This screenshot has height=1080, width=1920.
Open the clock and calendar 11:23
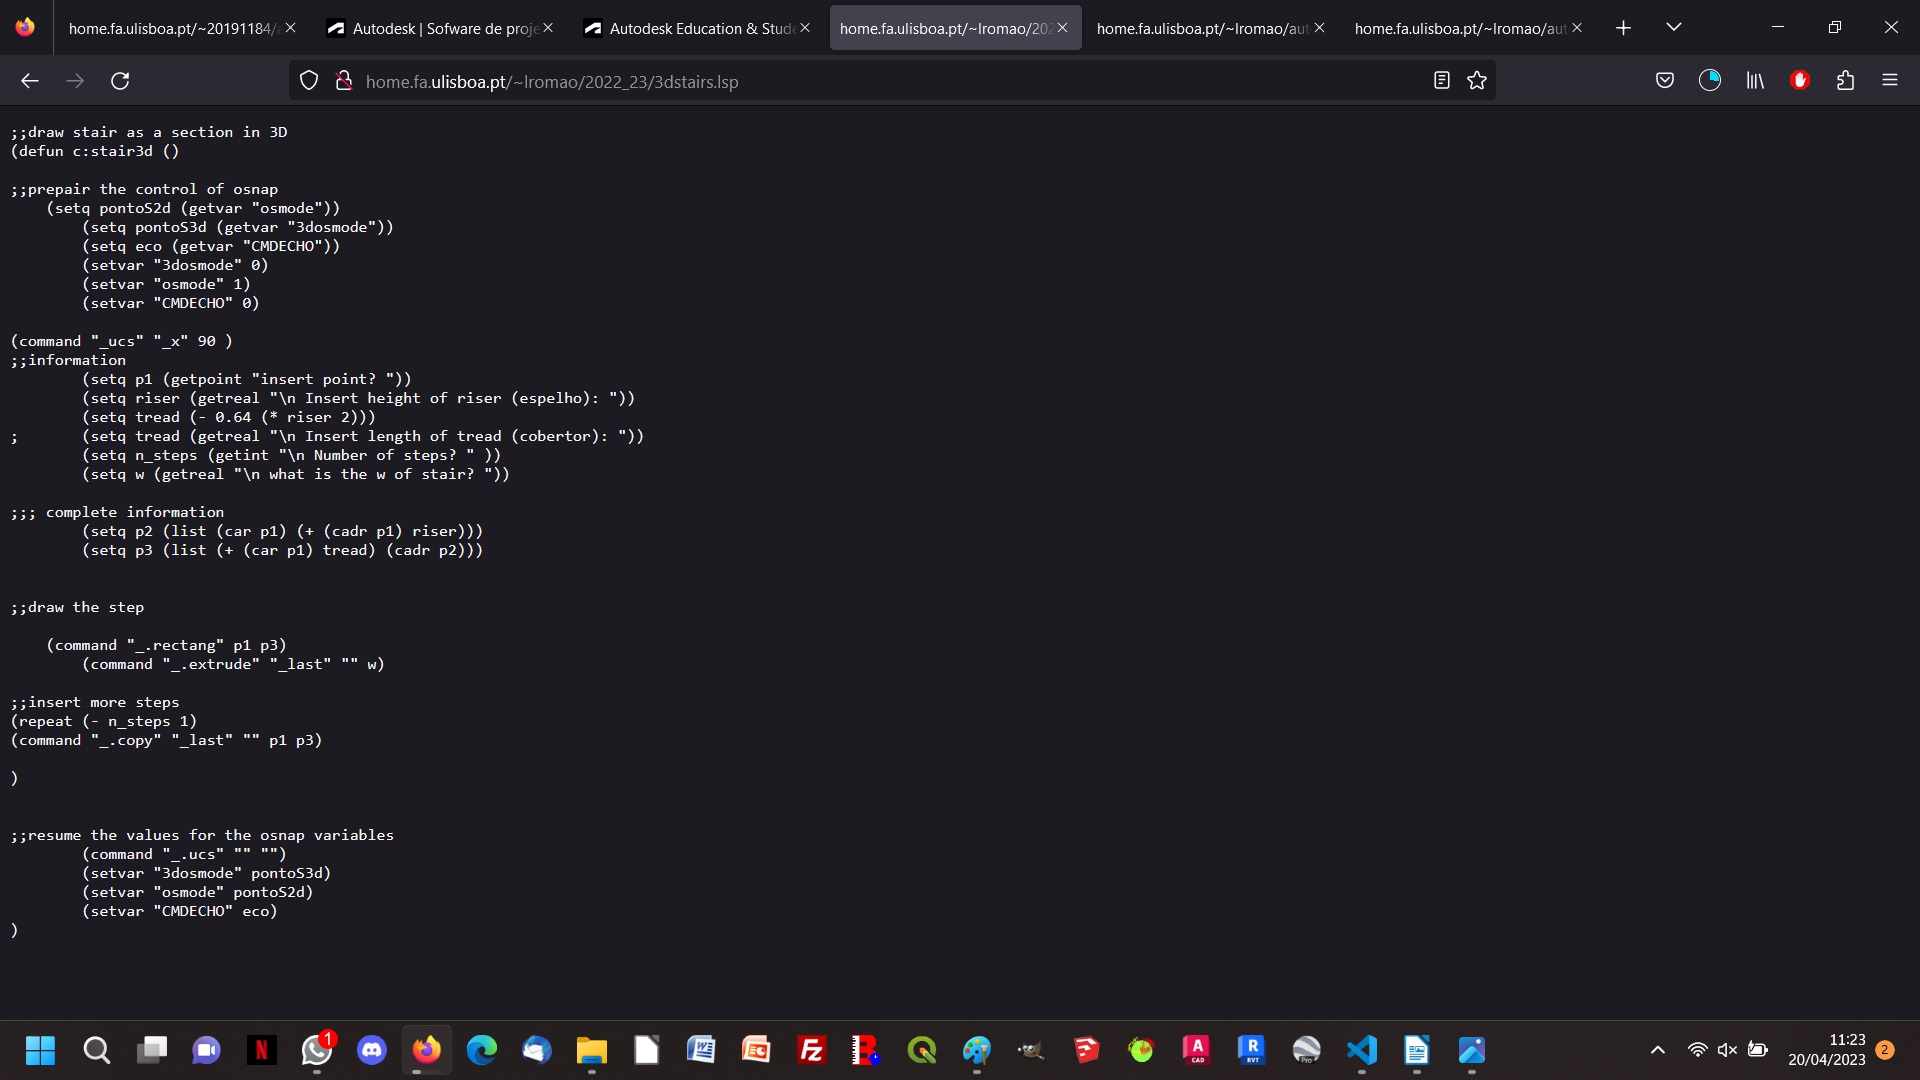1827,1050
